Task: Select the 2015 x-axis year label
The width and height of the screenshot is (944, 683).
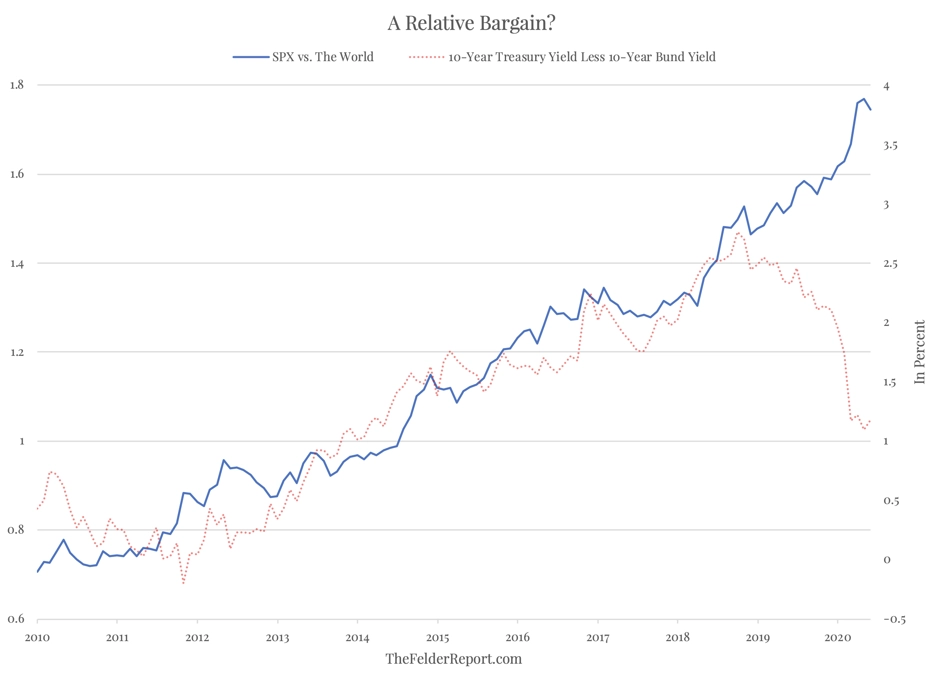Action: pos(437,637)
